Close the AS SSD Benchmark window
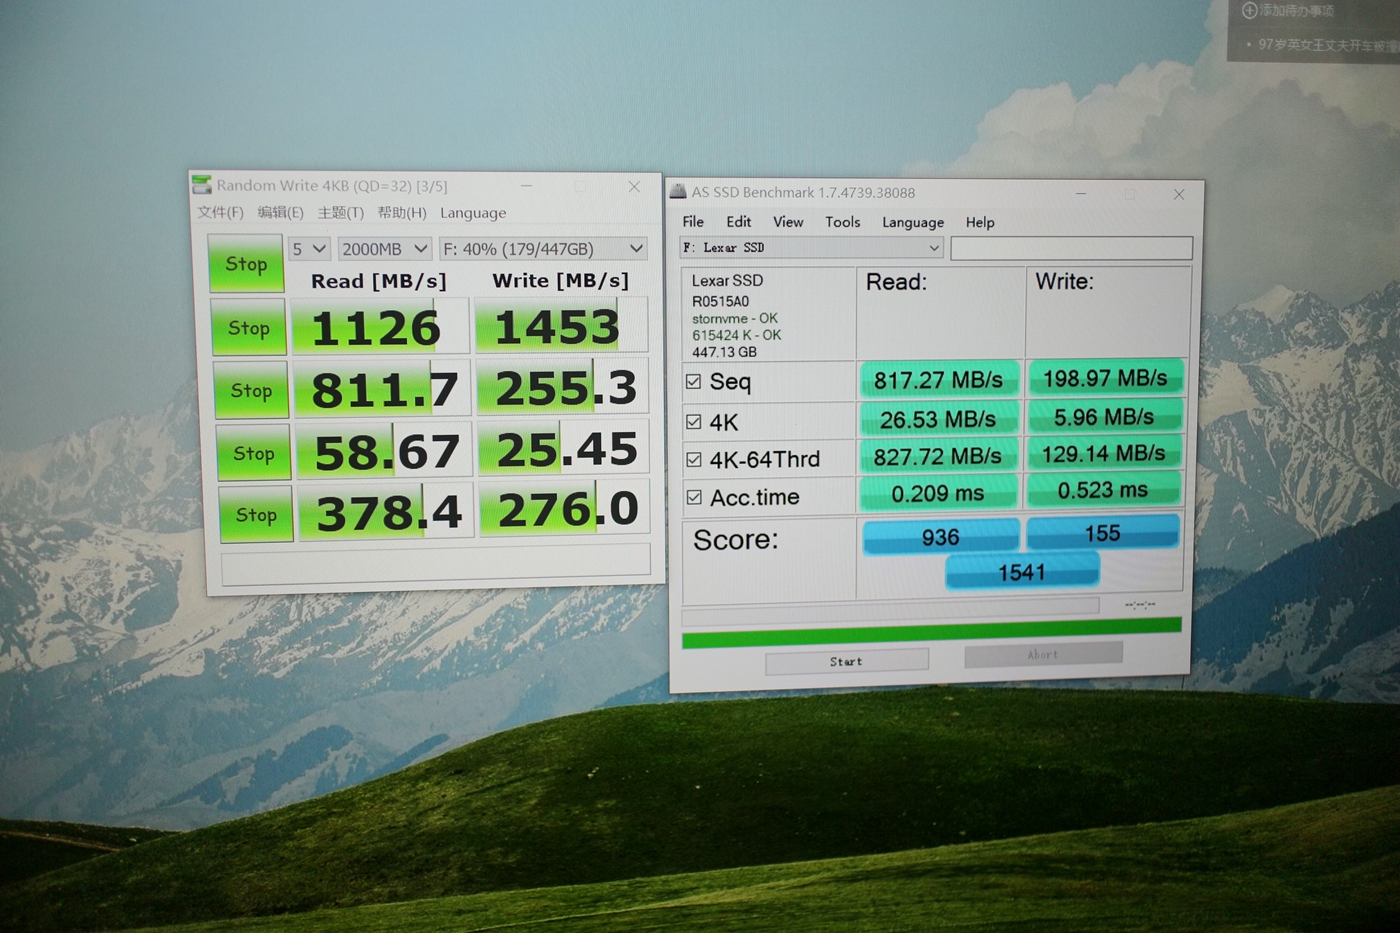The image size is (1400, 933). pos(1179,194)
